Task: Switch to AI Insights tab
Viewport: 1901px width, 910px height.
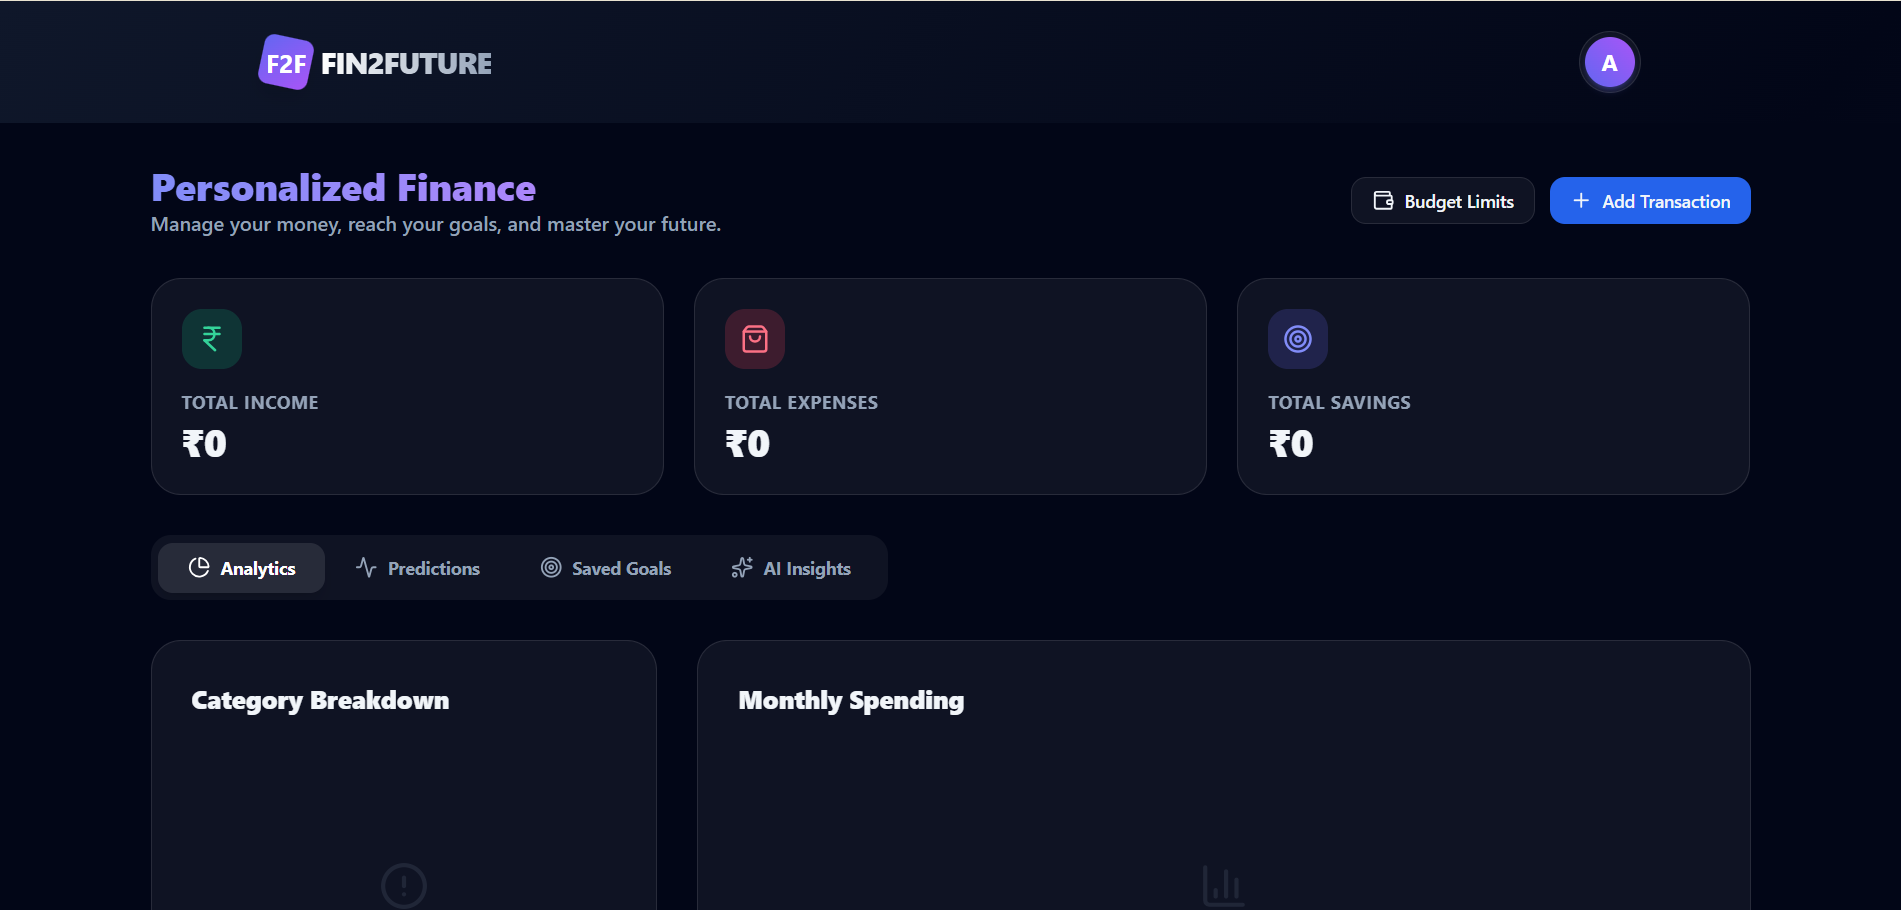Action: click(x=791, y=568)
